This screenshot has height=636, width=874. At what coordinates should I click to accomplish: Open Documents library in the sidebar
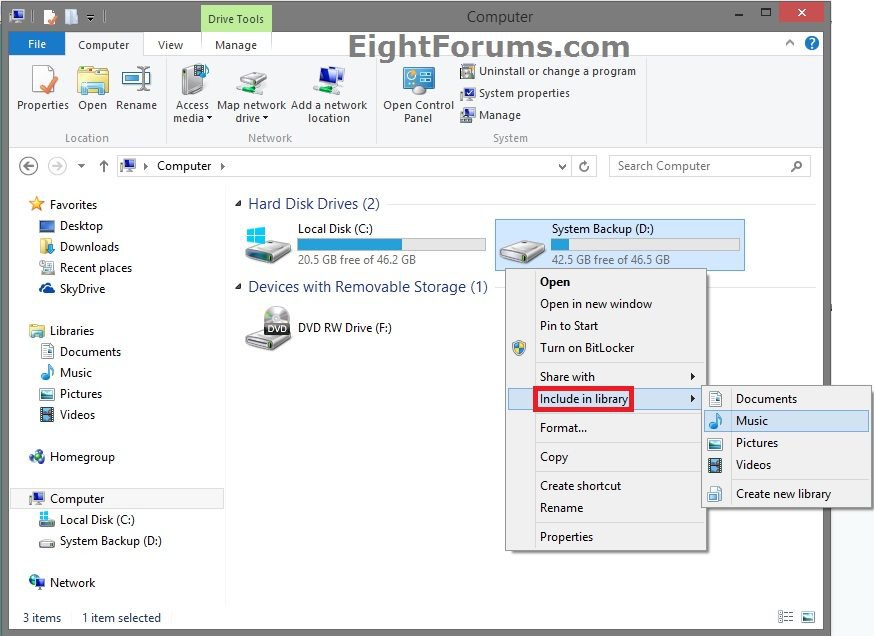coord(80,352)
